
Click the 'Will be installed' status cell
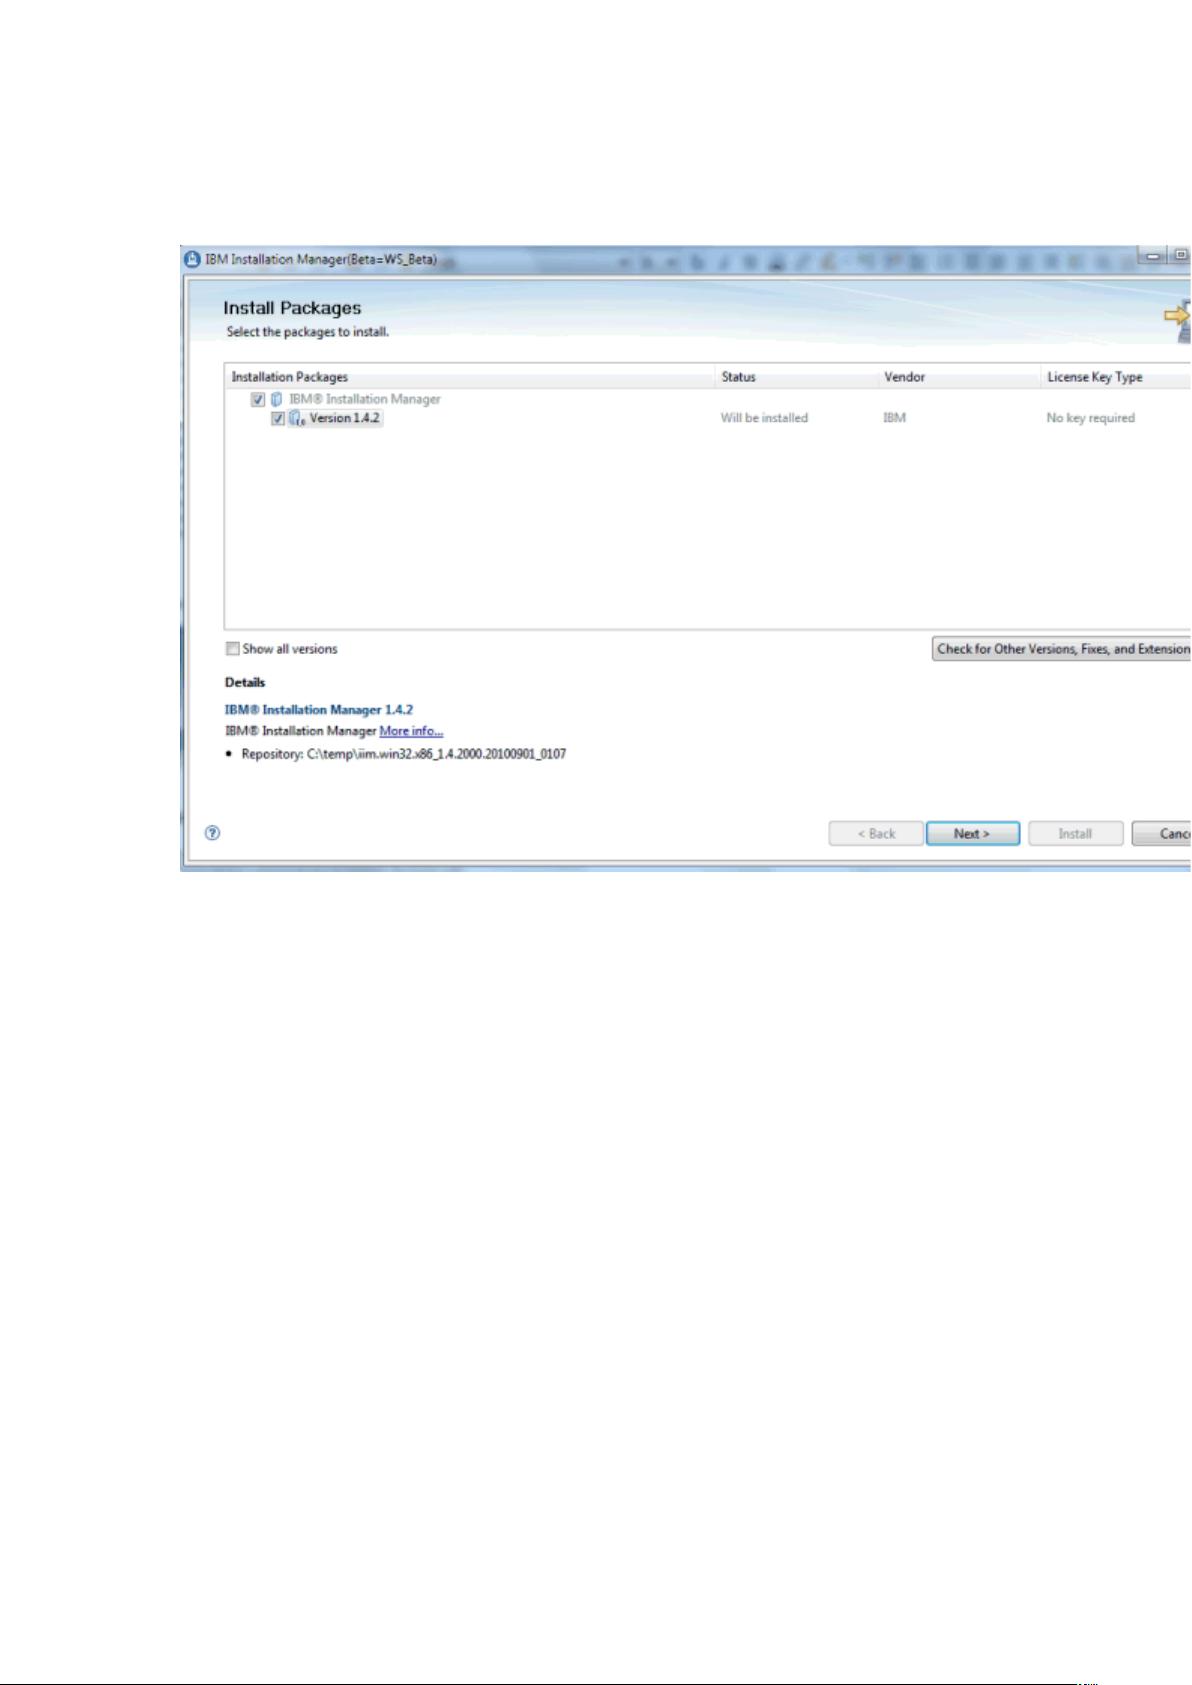[765, 418]
